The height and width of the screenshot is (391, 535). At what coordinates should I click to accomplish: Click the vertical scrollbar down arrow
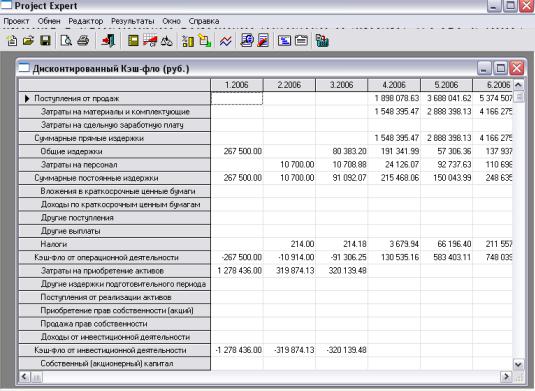(x=518, y=364)
